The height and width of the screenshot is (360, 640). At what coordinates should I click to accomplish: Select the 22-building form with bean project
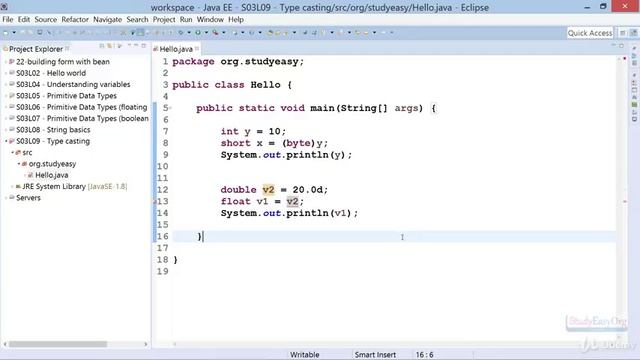pyautogui.click(x=62, y=62)
